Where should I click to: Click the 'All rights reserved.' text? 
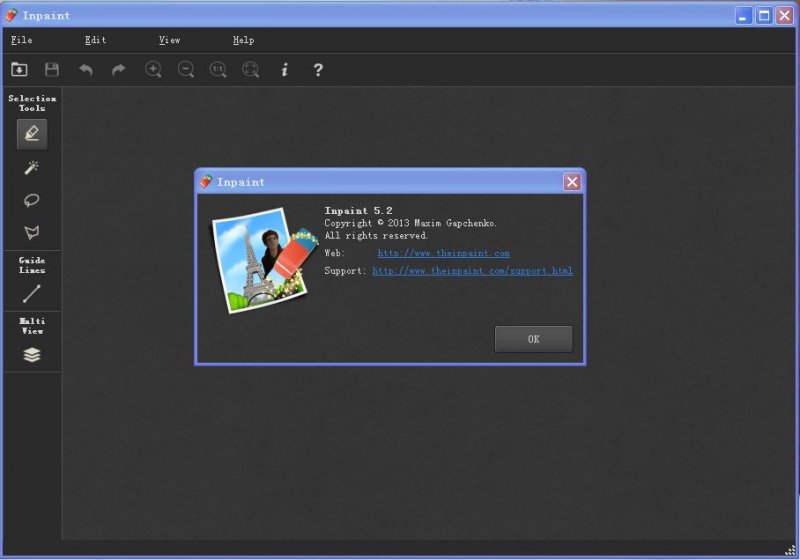coord(376,236)
